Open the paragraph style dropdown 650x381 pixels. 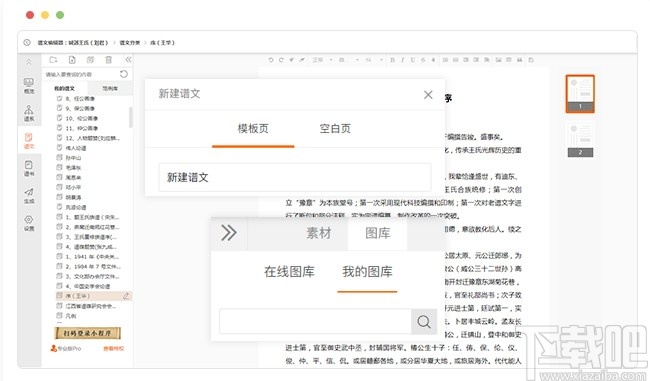click(323, 60)
